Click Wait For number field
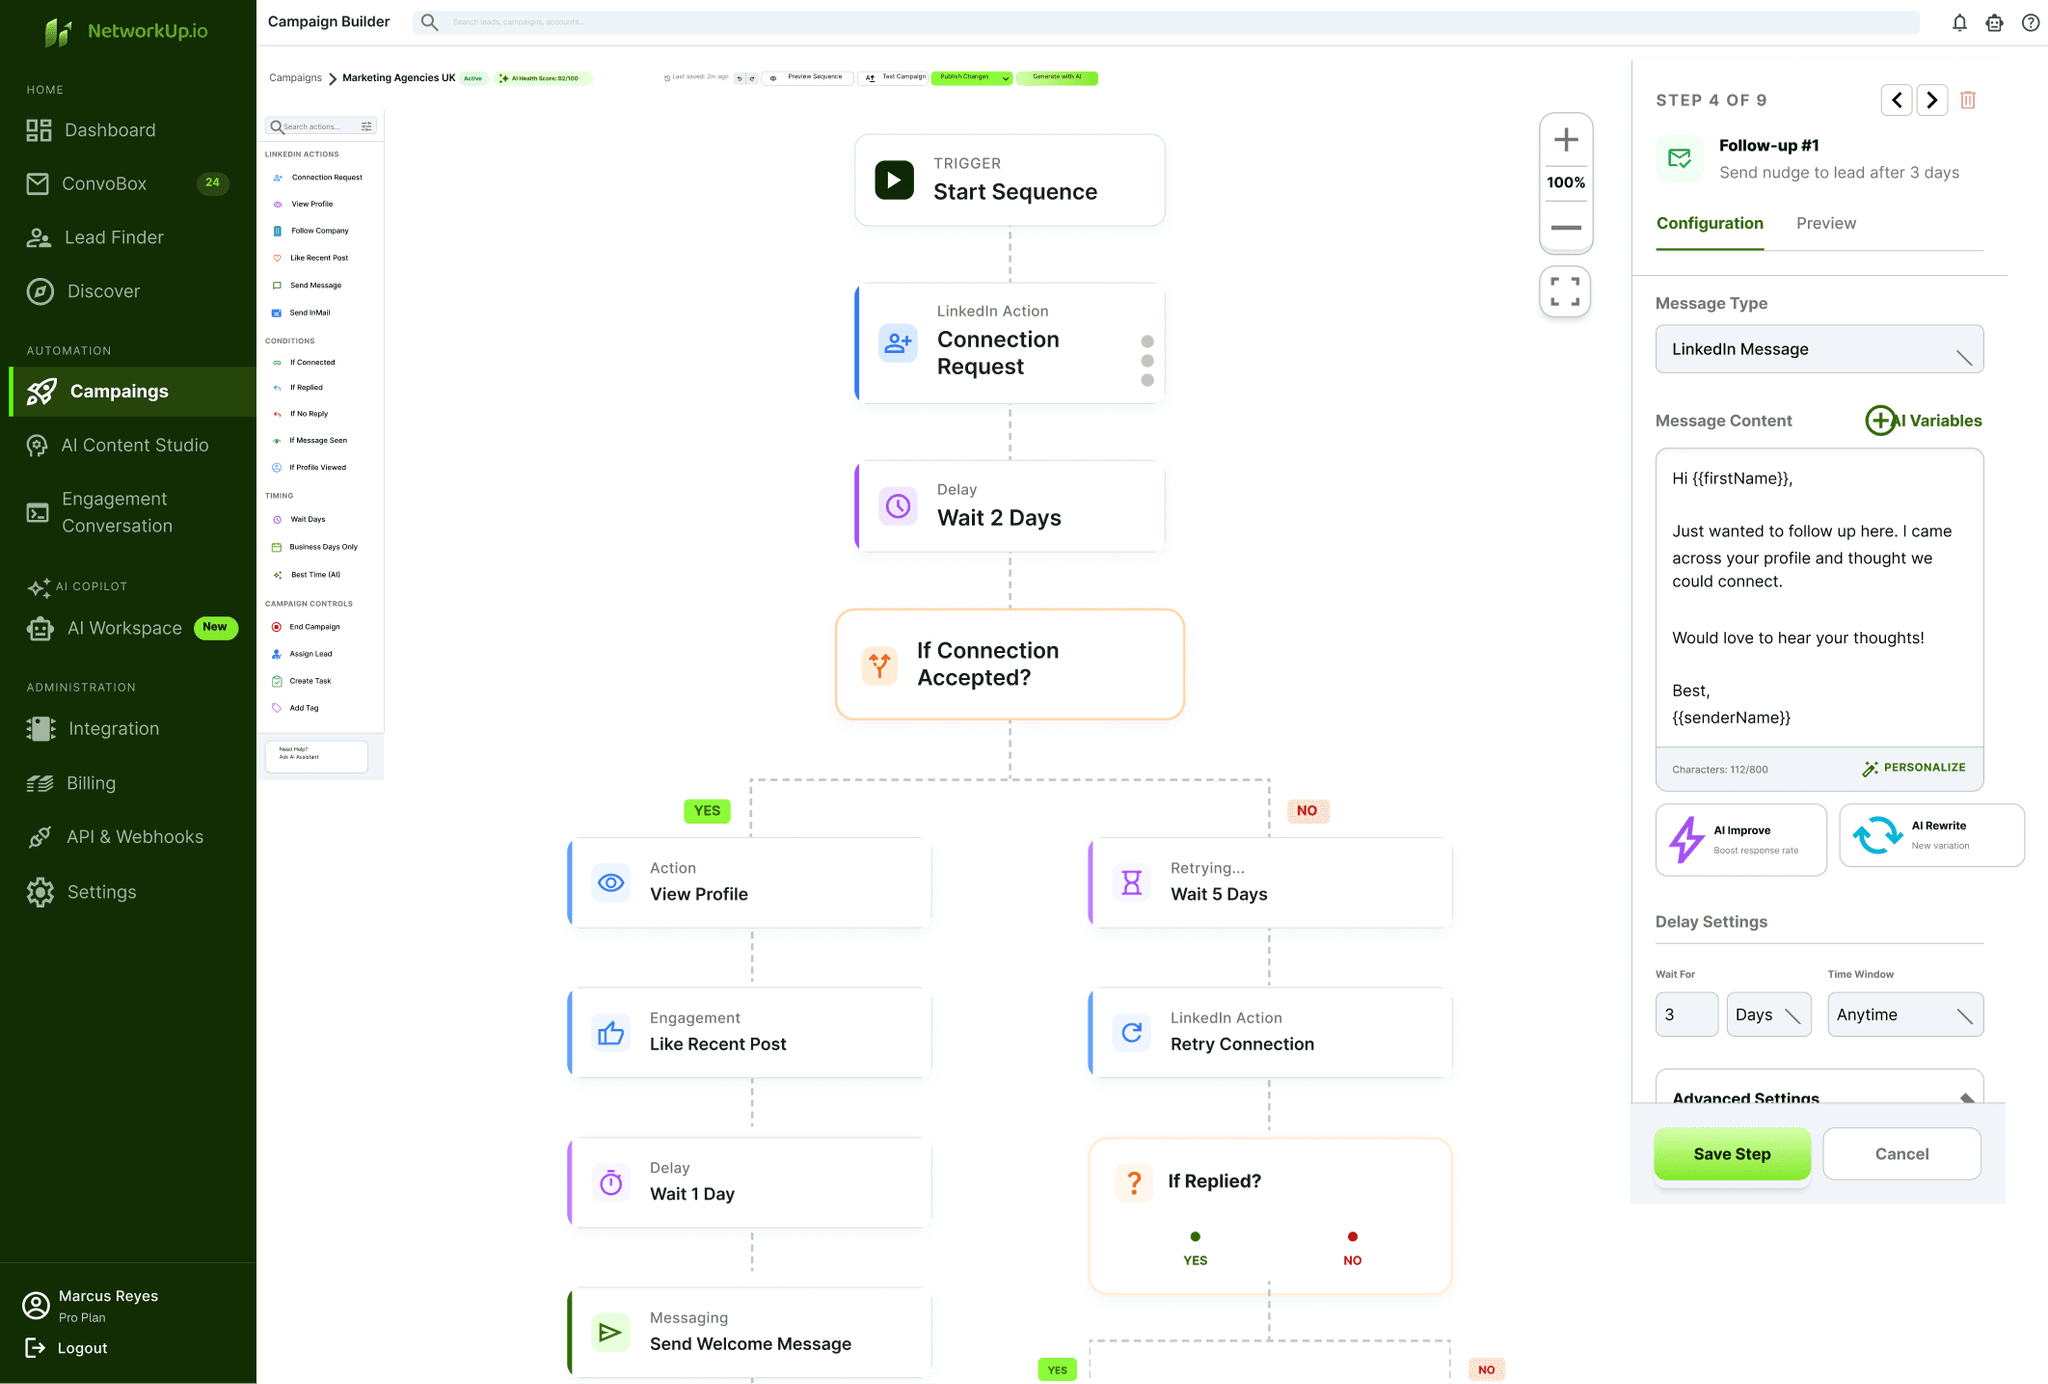 pyautogui.click(x=1686, y=1014)
